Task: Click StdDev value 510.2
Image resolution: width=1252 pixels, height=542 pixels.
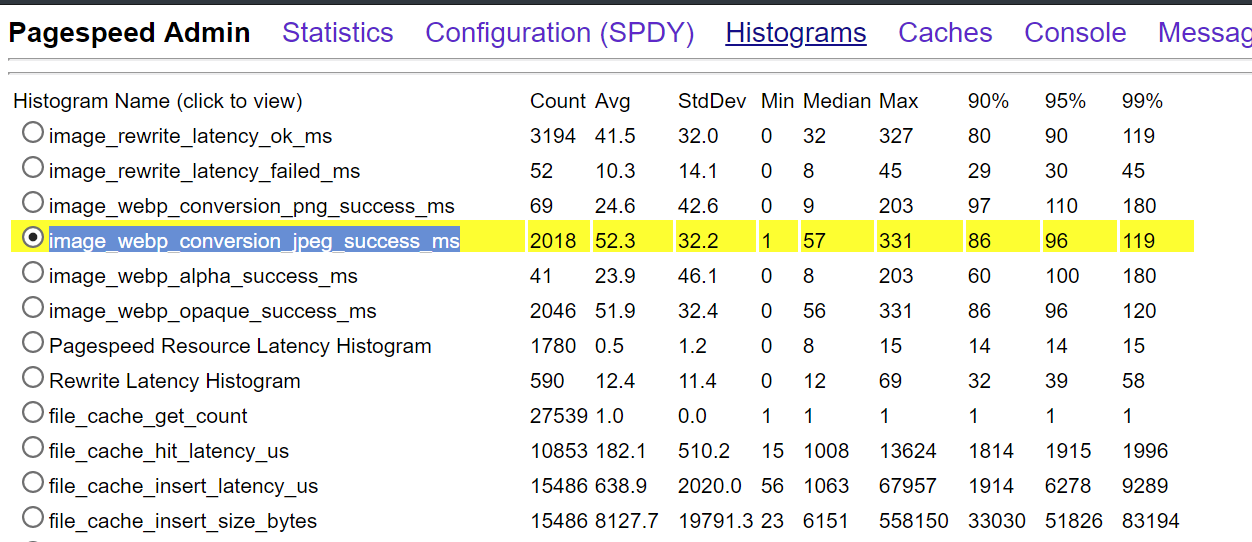Action: tap(704, 451)
